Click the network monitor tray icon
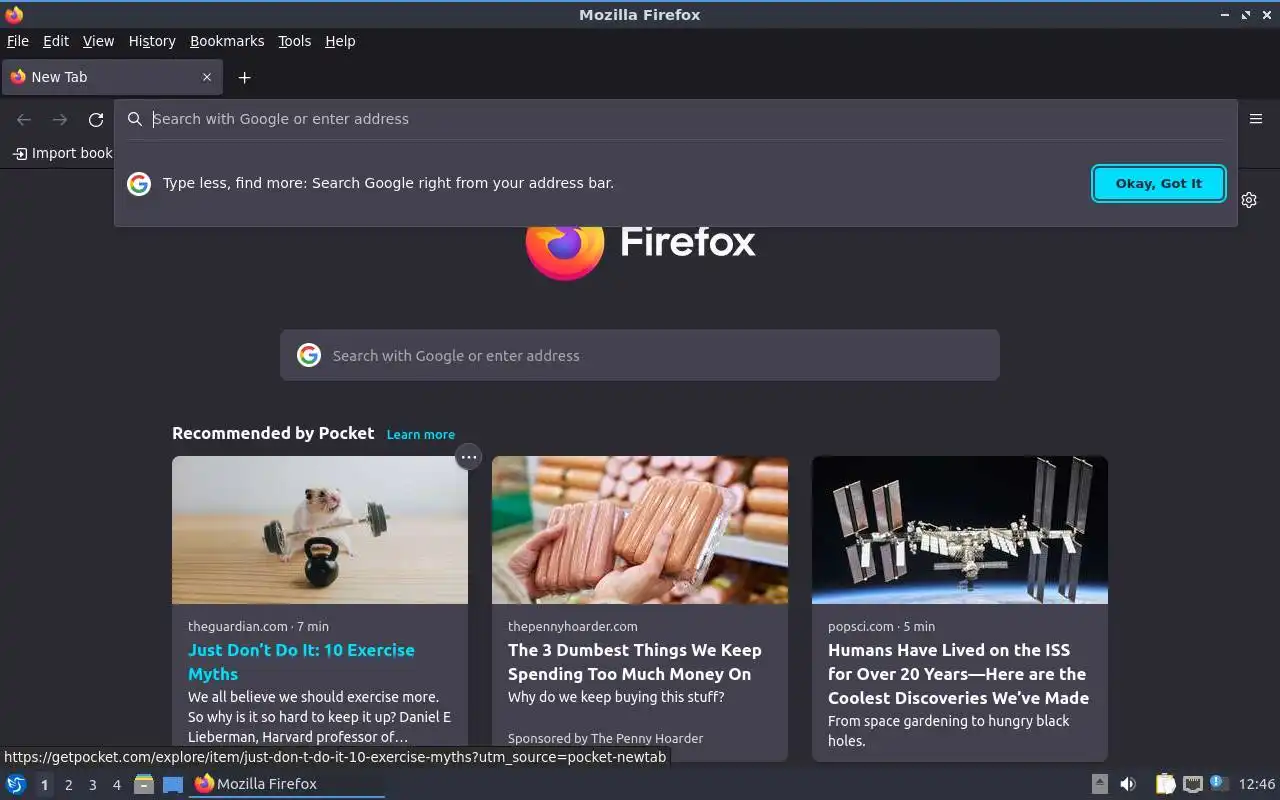The width and height of the screenshot is (1280, 800). click(x=1192, y=784)
